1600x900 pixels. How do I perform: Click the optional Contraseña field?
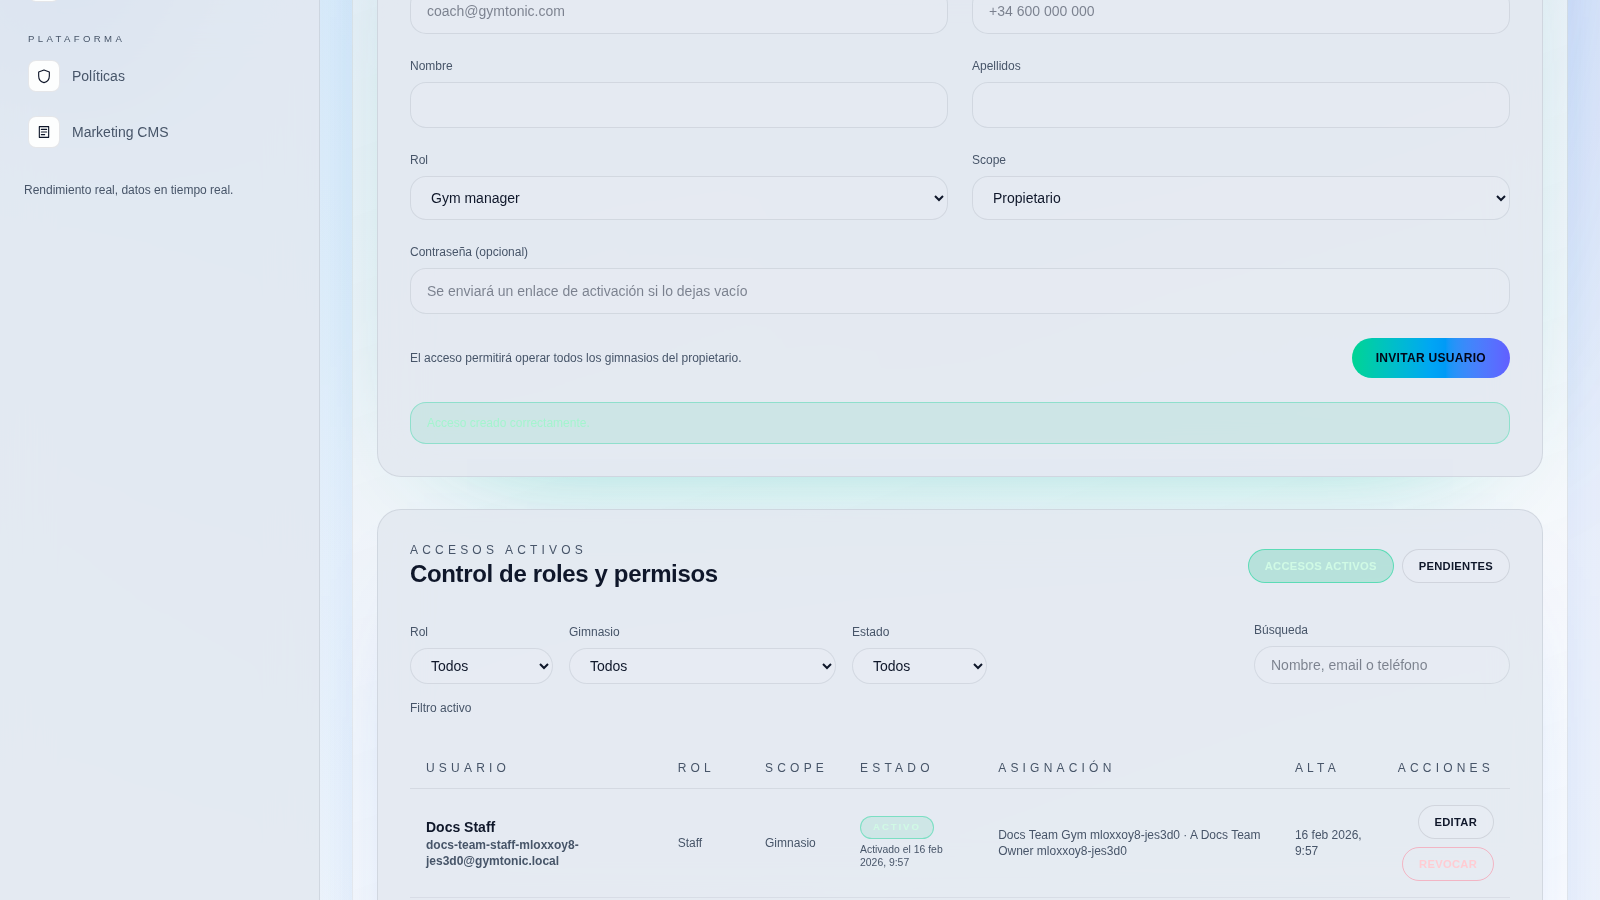coord(959,291)
